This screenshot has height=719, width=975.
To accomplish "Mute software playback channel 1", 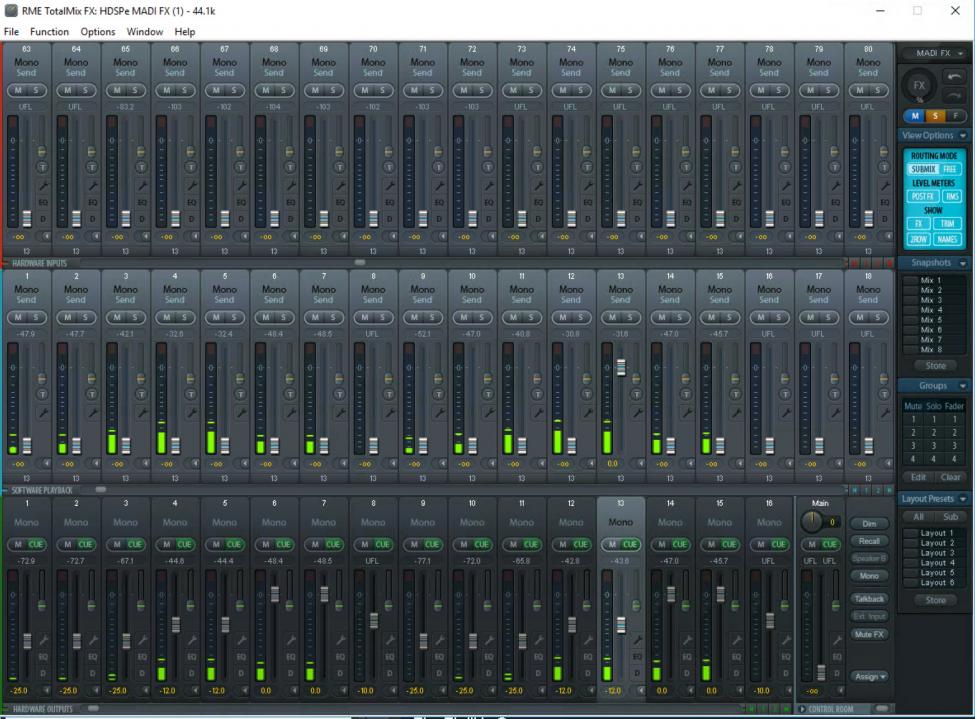I will tap(18, 318).
